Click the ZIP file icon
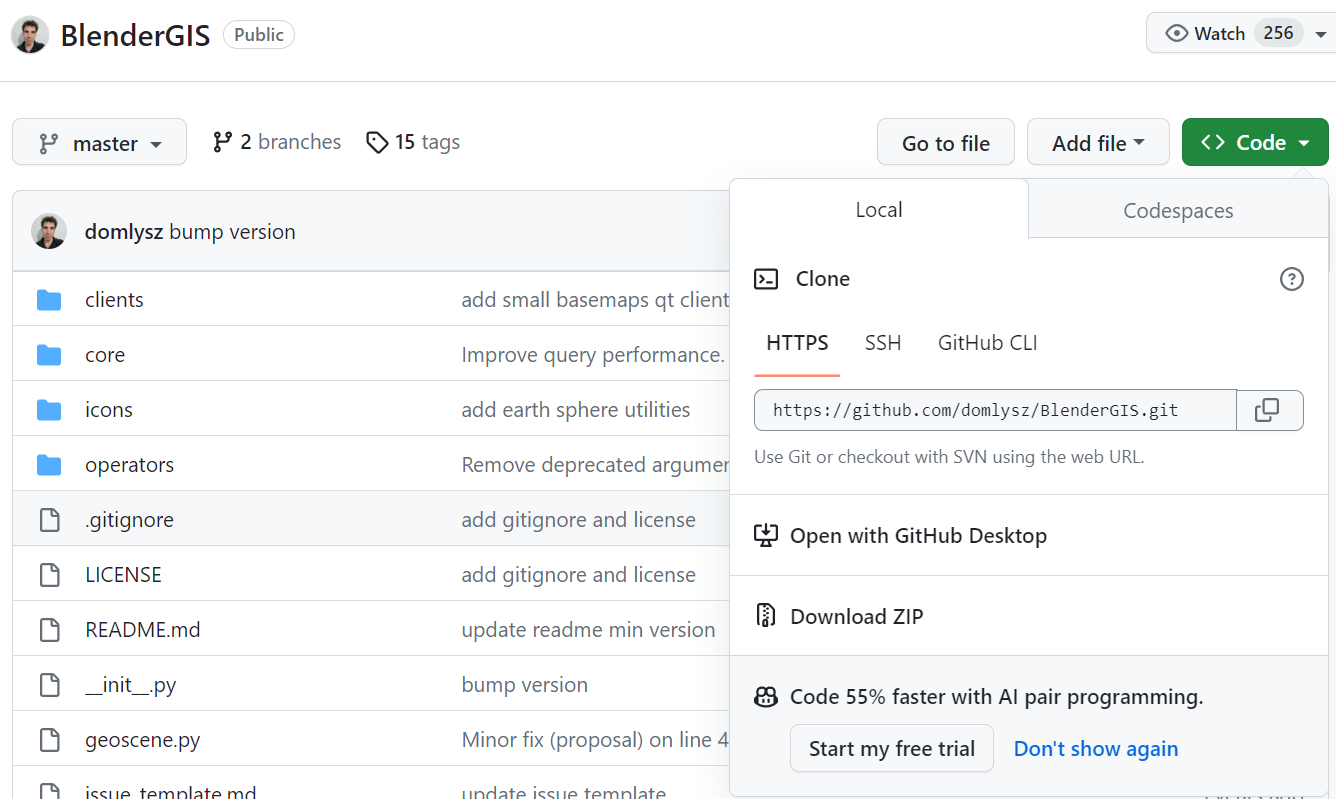 tap(766, 616)
